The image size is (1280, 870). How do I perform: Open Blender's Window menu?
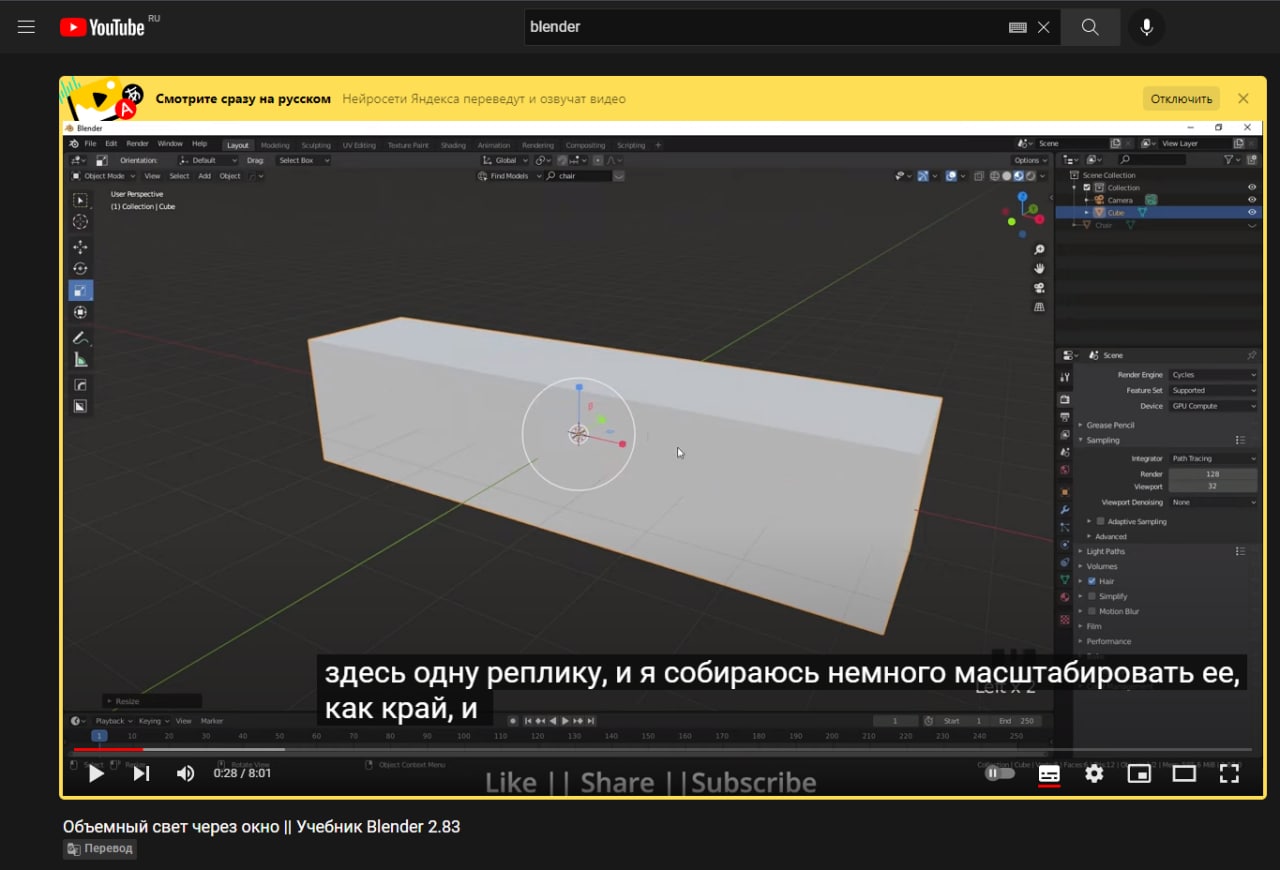point(170,144)
